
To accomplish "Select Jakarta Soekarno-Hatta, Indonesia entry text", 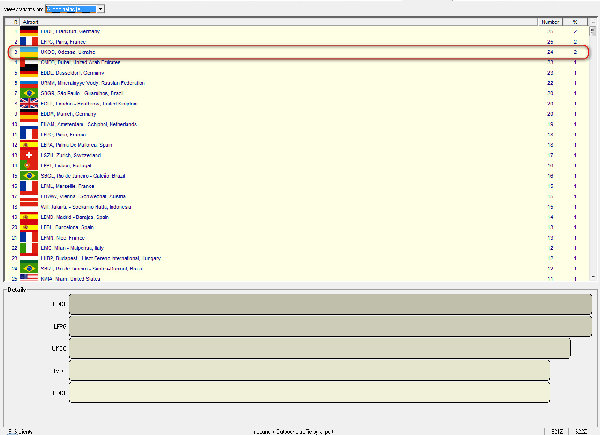I will click(86, 207).
